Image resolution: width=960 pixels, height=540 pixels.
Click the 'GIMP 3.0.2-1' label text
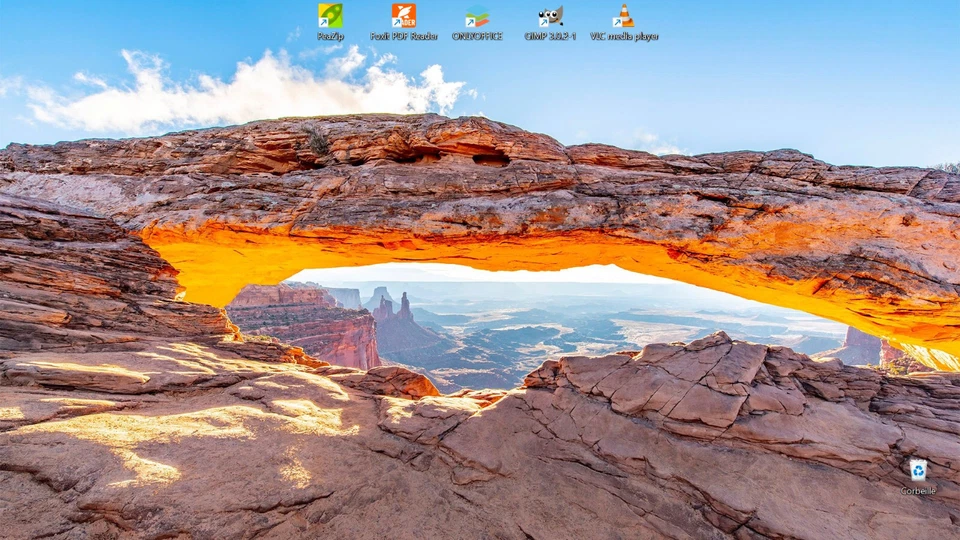click(x=550, y=37)
